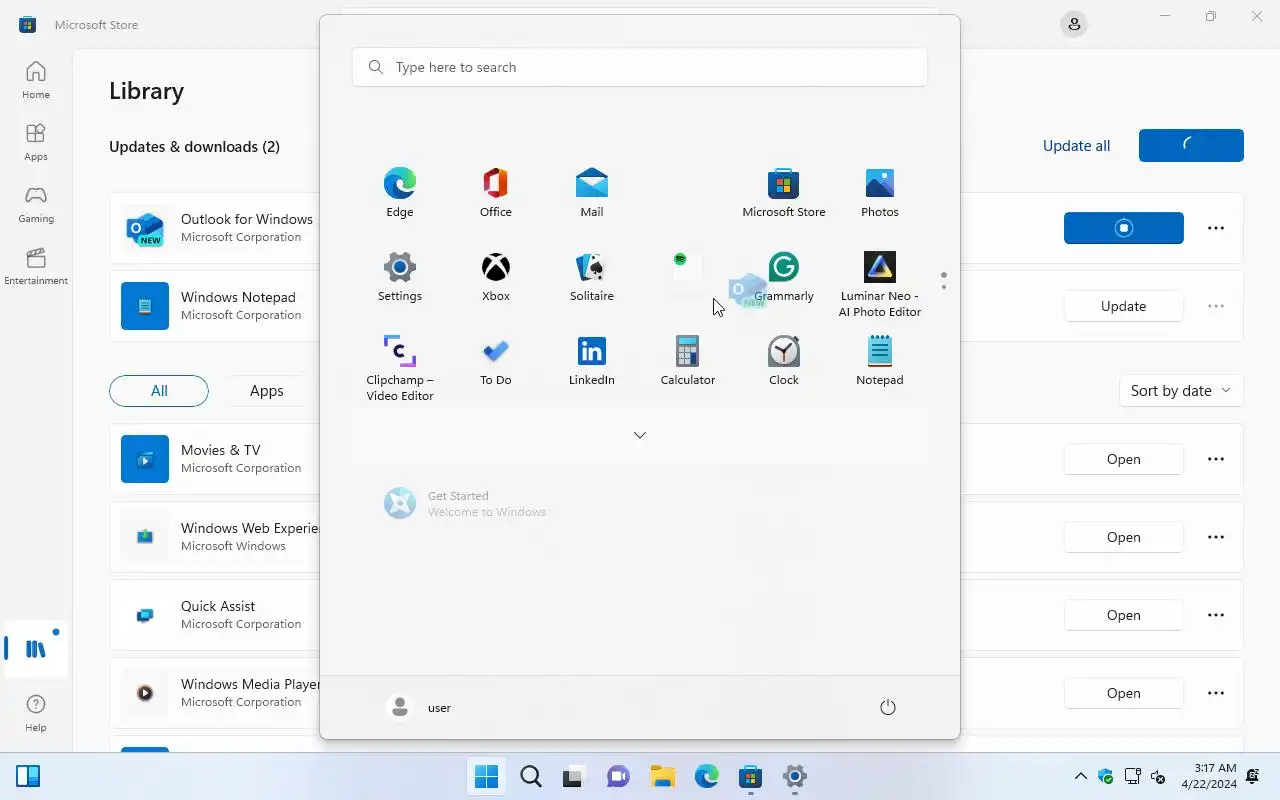The height and width of the screenshot is (800, 1280).
Task: Open the Chat icon on taskbar
Action: 618,776
